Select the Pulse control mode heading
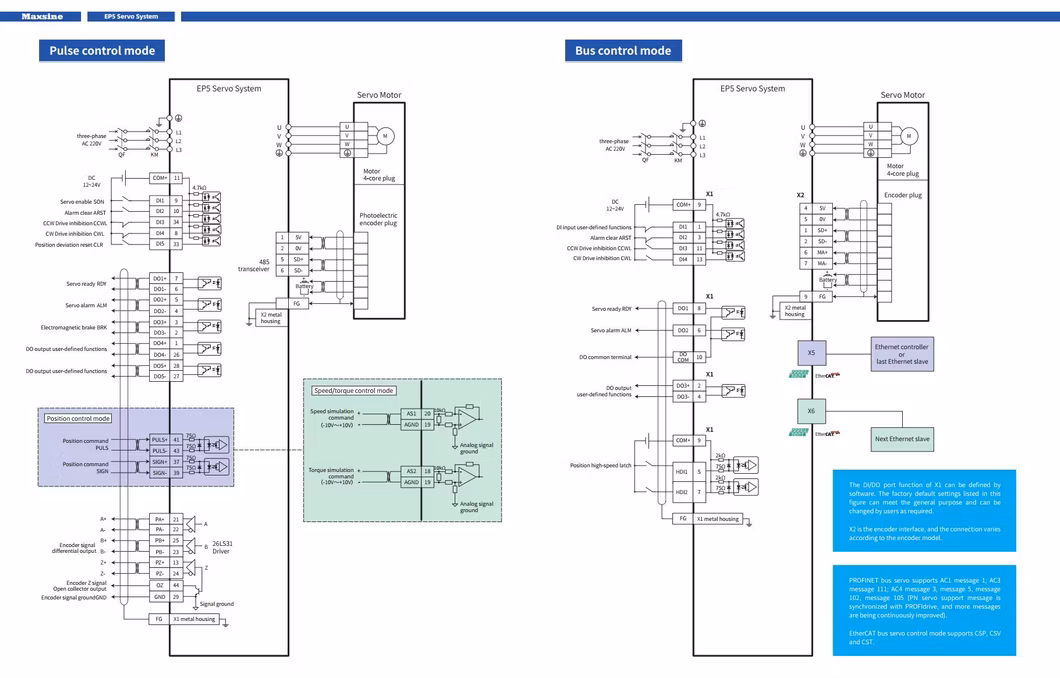Image resolution: width=1060 pixels, height=678 pixels. click(x=101, y=51)
